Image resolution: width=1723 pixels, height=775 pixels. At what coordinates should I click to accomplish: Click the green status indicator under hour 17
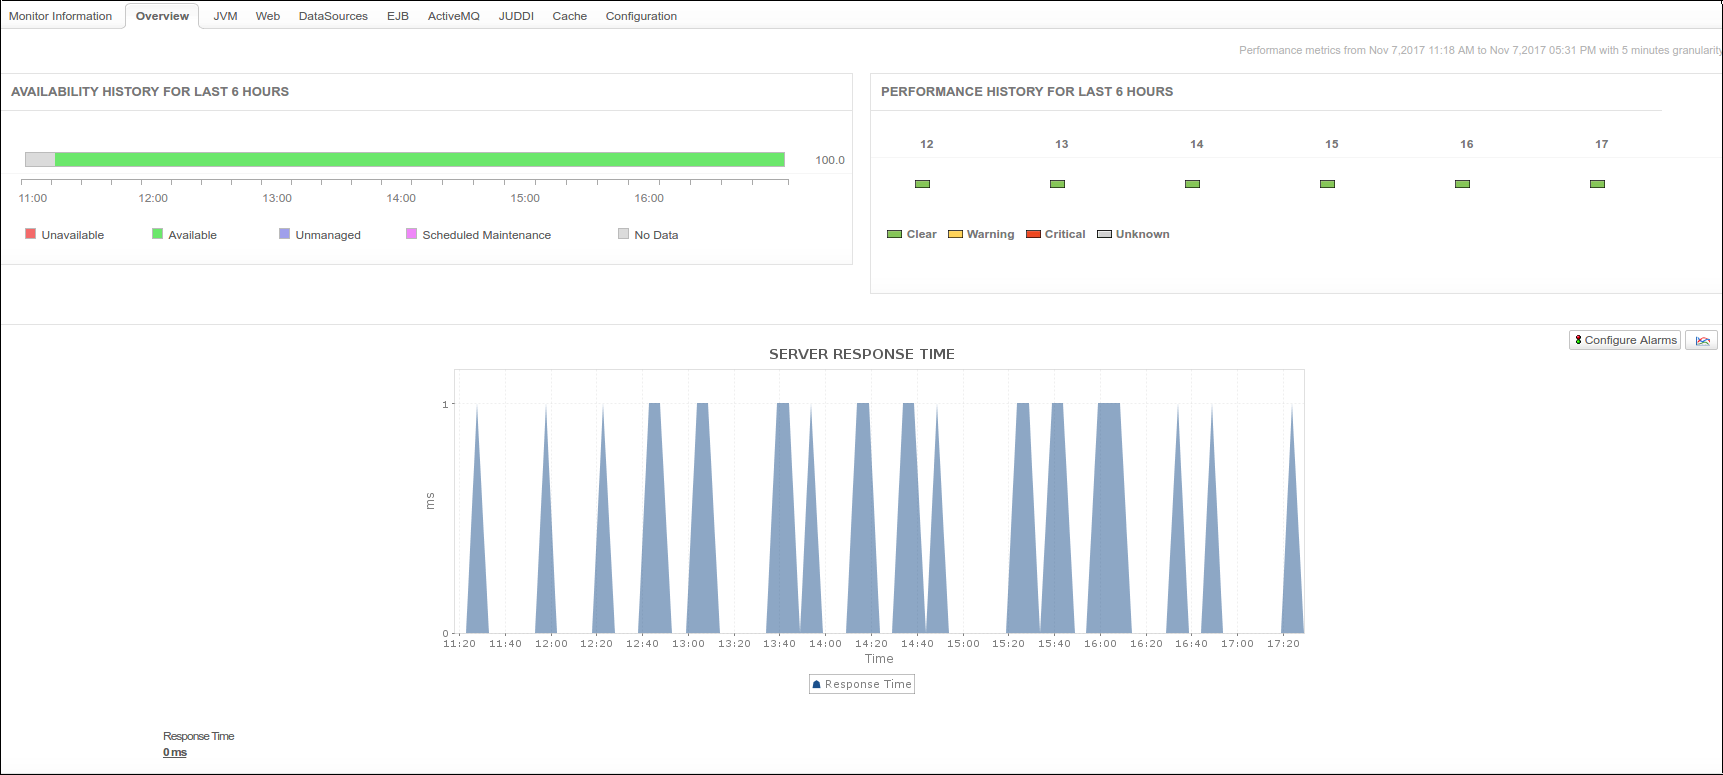click(x=1597, y=184)
